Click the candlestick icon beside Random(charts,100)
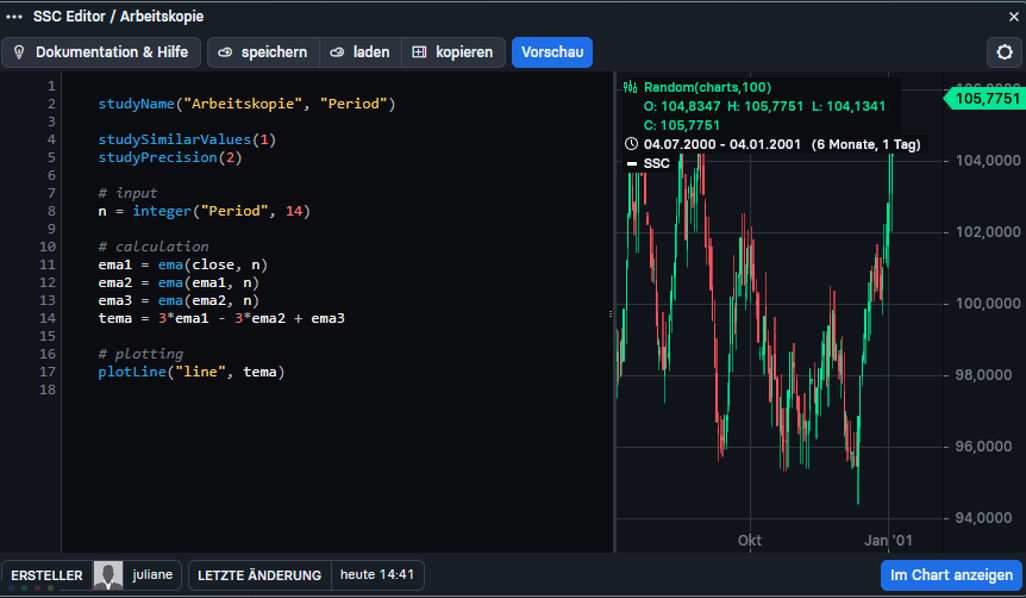 (x=630, y=87)
